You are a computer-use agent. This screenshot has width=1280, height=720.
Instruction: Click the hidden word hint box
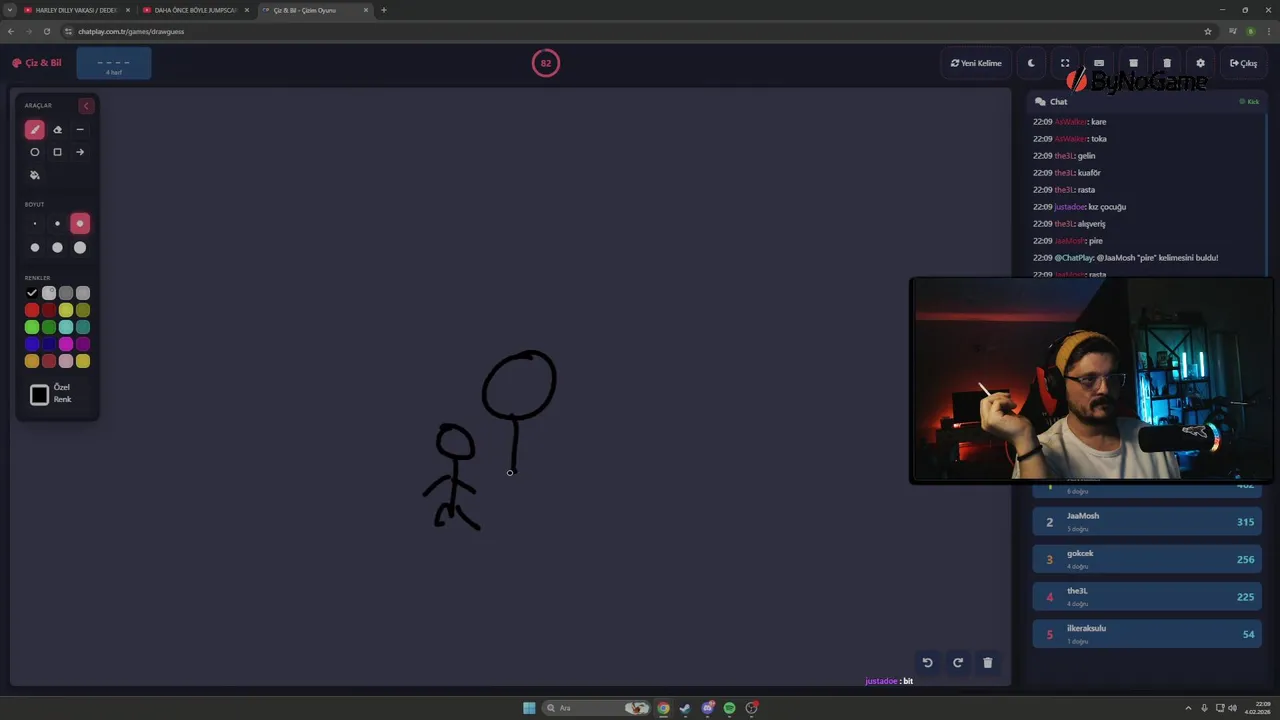click(114, 64)
